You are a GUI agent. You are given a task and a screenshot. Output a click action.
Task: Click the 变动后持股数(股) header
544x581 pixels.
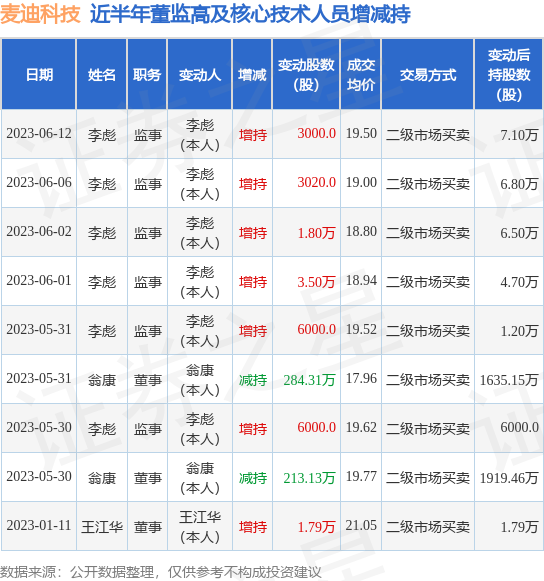[509, 75]
